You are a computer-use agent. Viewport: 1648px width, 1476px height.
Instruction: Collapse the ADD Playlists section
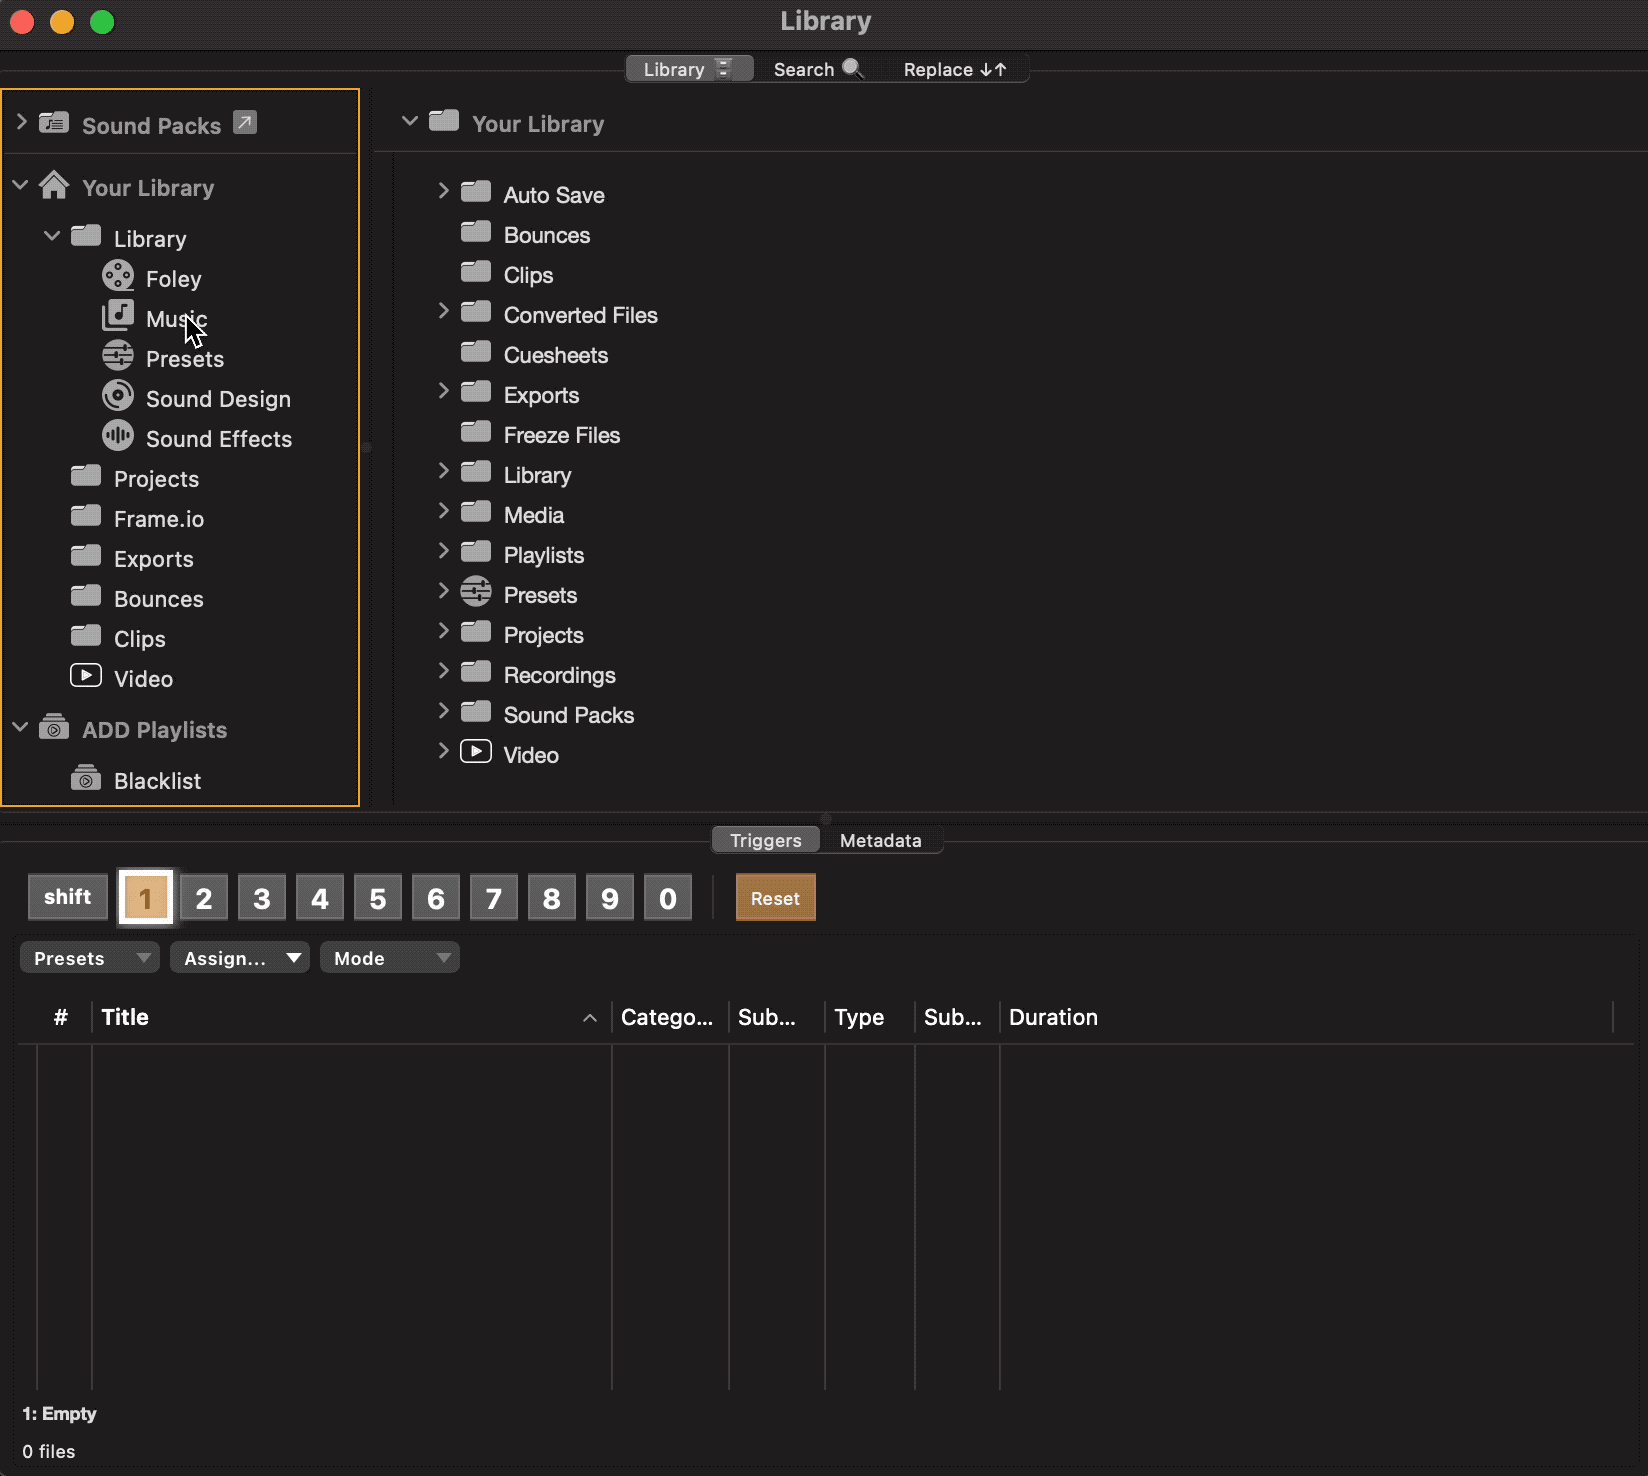[21, 727]
